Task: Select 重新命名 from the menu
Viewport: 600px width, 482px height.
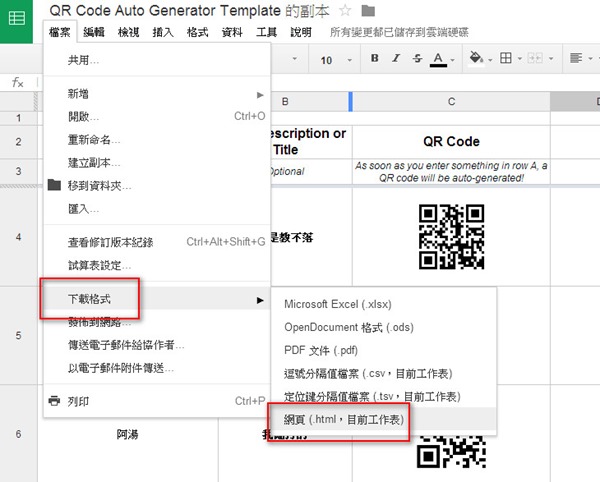Action: pyautogui.click(x=157, y=140)
